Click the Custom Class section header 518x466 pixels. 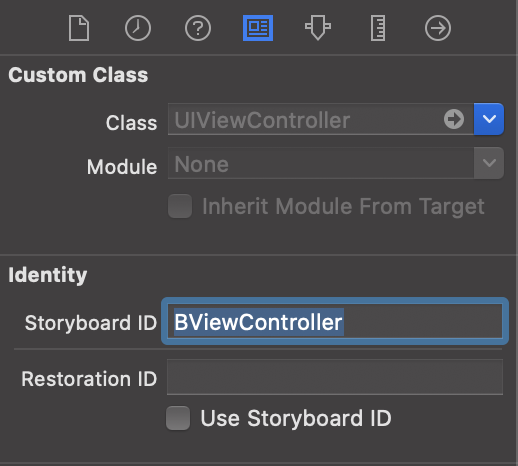[x=78, y=75]
